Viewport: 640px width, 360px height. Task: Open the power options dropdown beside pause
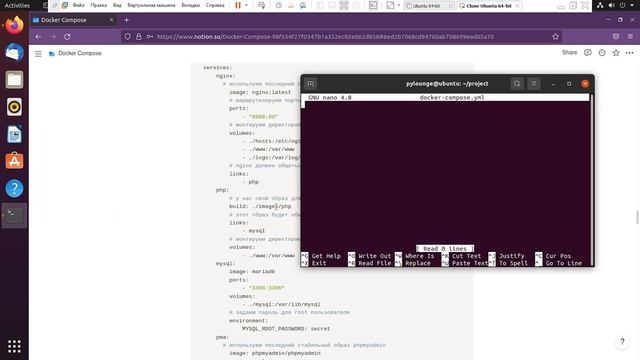[x=246, y=5]
